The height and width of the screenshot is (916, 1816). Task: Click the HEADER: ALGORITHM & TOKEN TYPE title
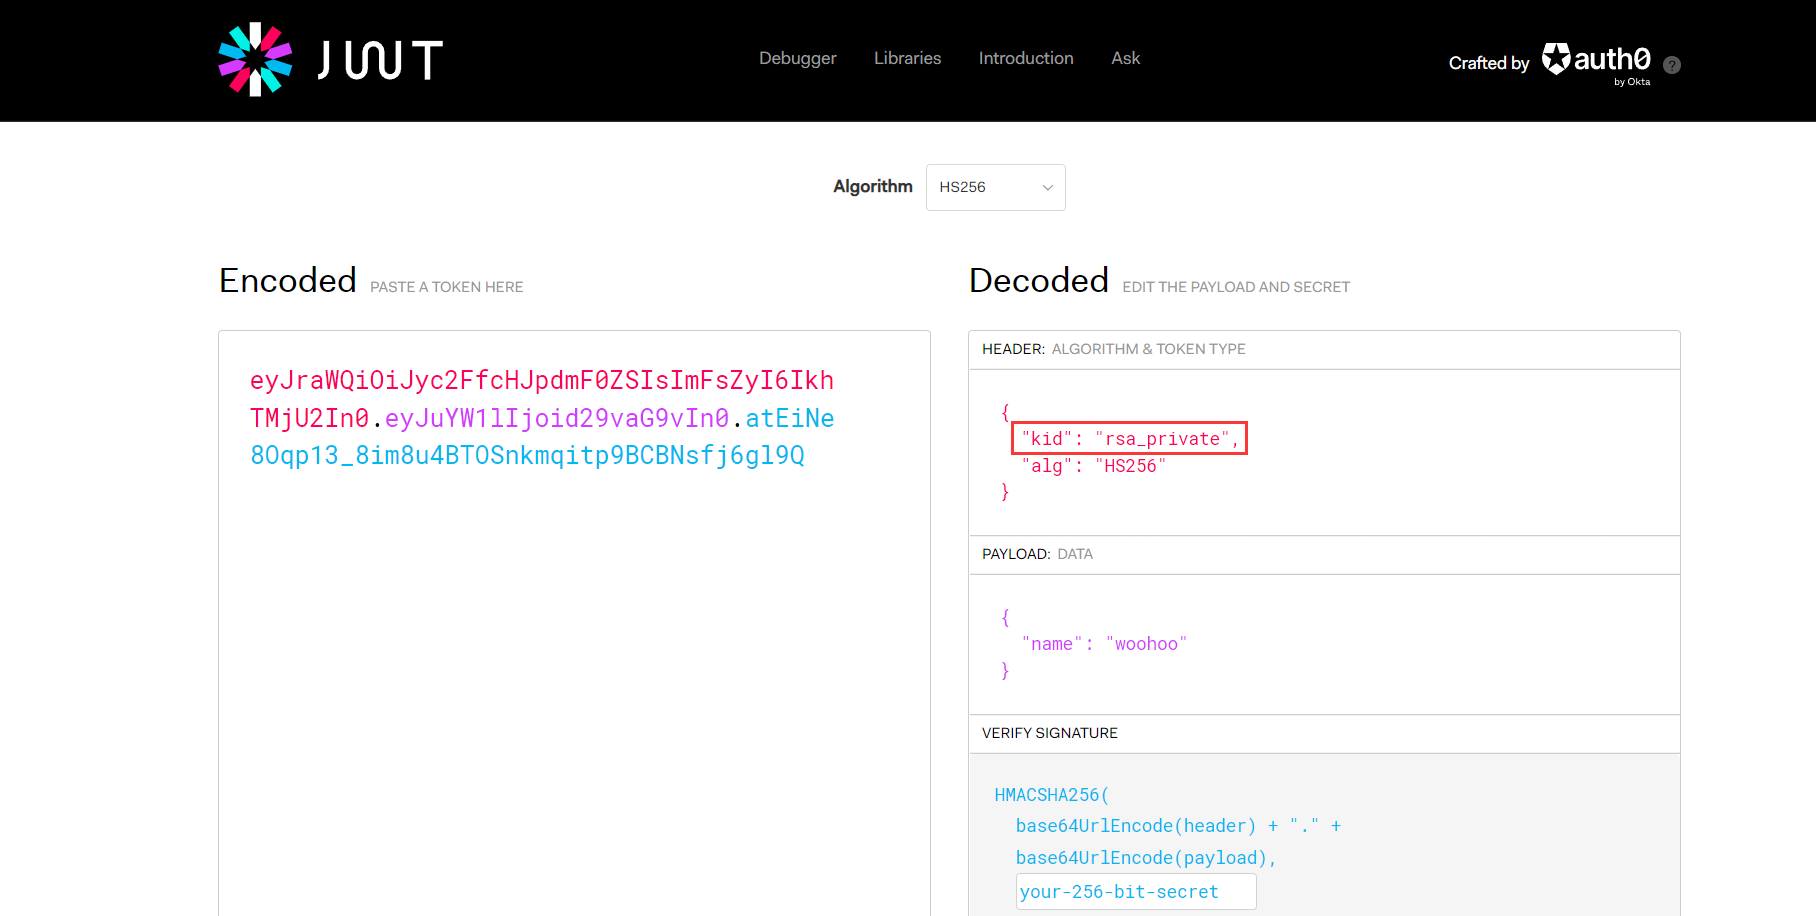point(1114,349)
